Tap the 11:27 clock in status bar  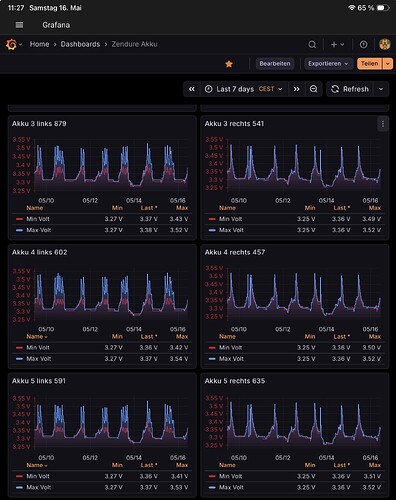click(16, 8)
